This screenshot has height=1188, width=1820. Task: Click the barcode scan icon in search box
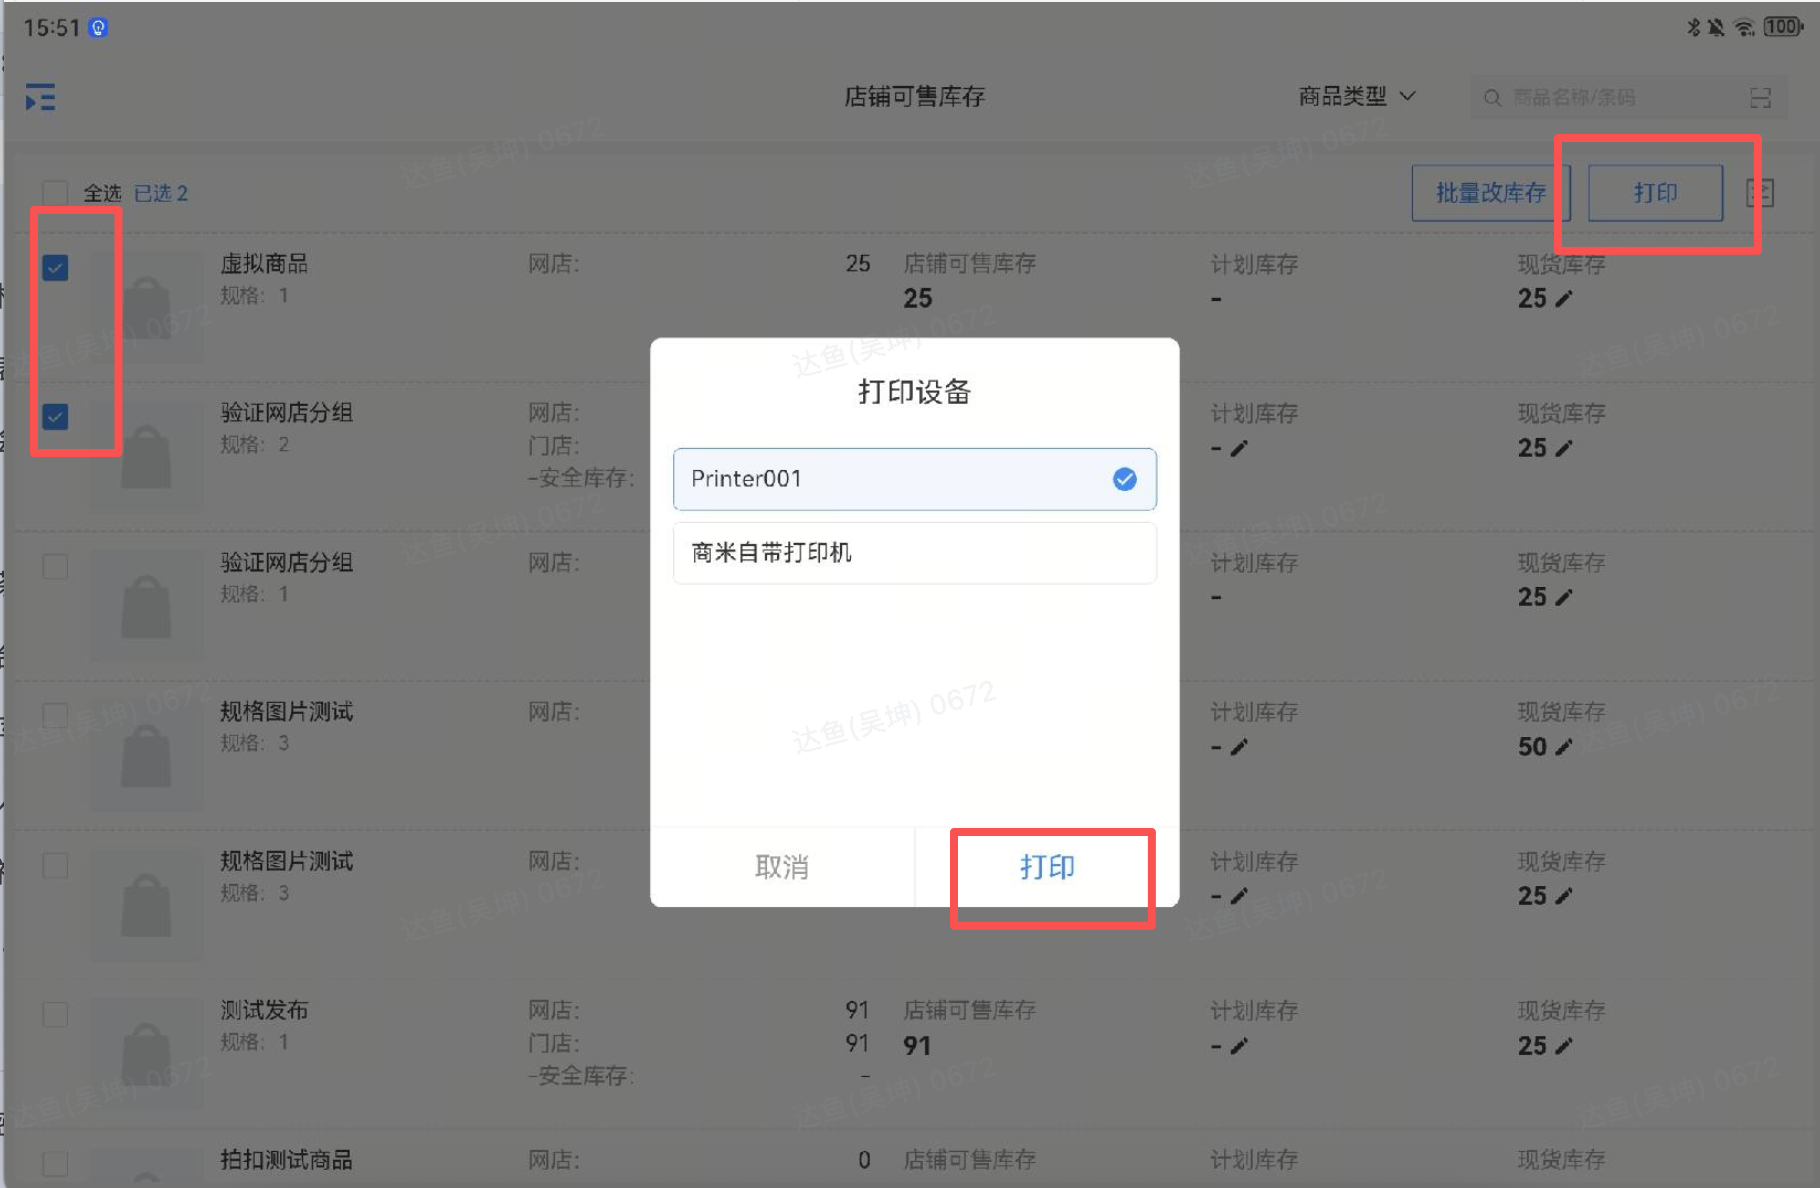[x=1760, y=97]
